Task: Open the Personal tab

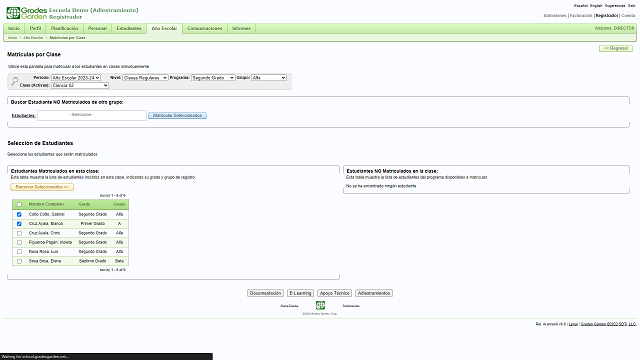Action: pos(97,28)
